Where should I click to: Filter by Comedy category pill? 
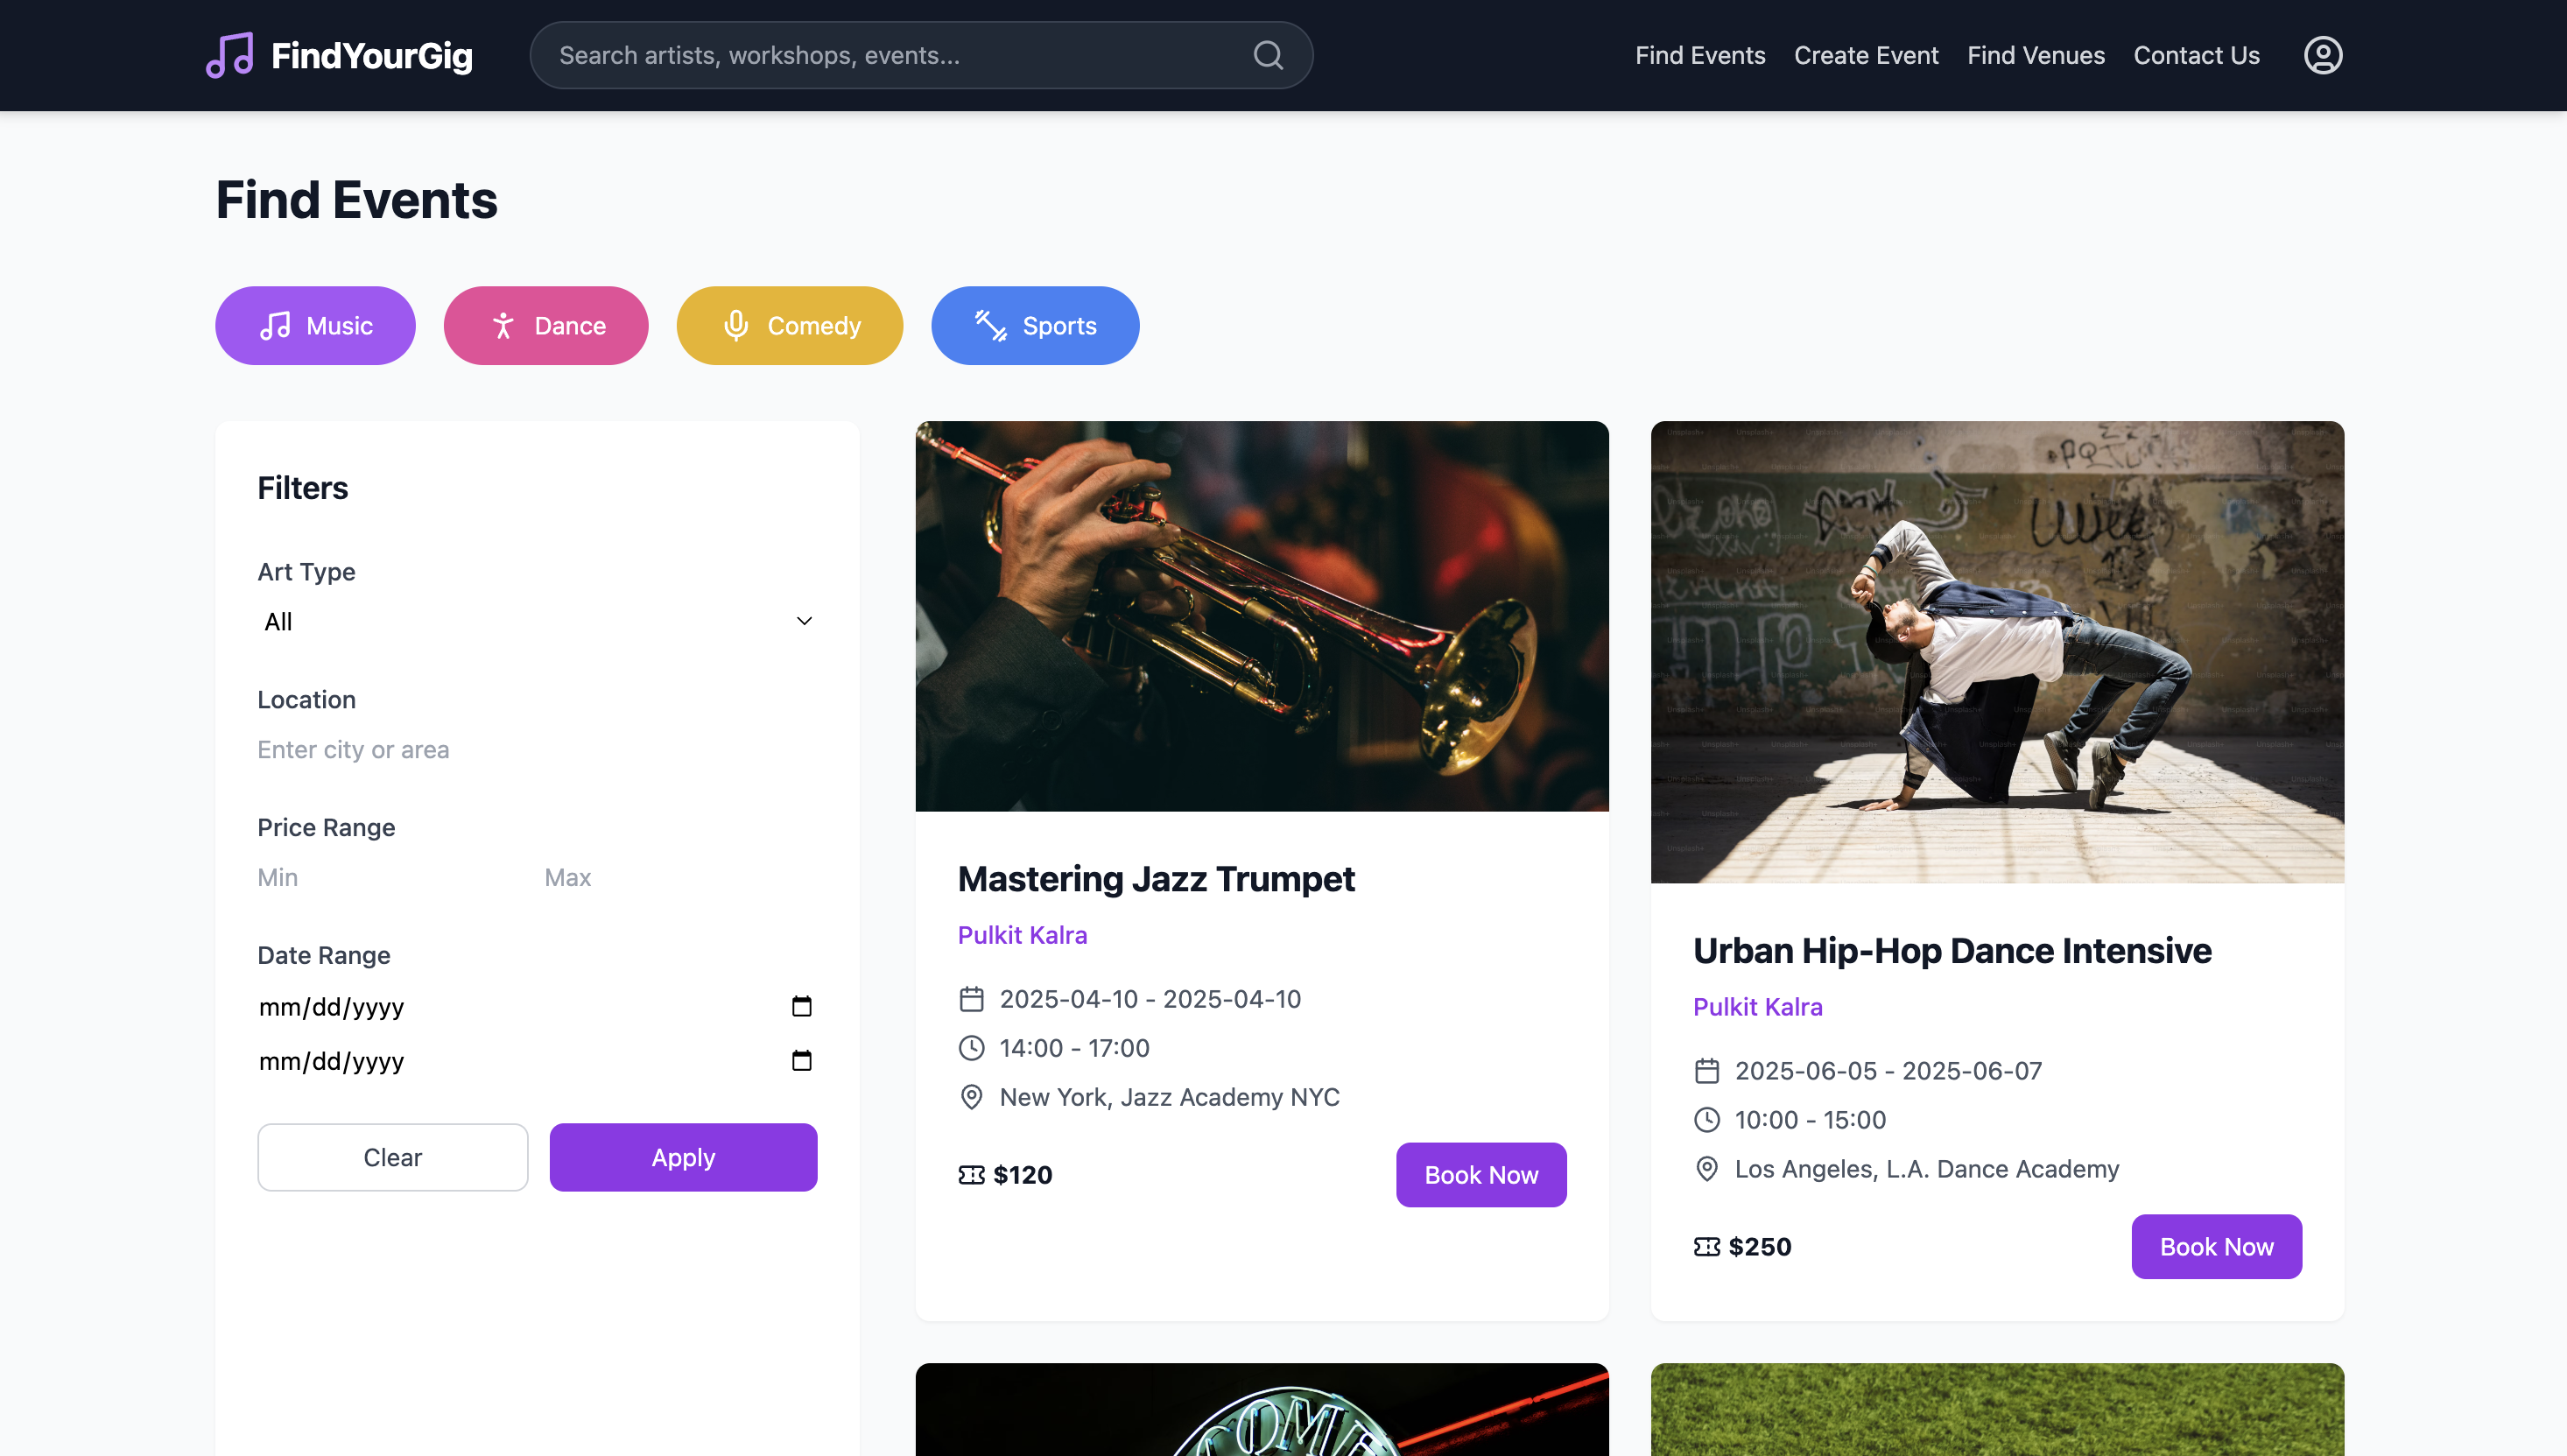click(x=789, y=326)
